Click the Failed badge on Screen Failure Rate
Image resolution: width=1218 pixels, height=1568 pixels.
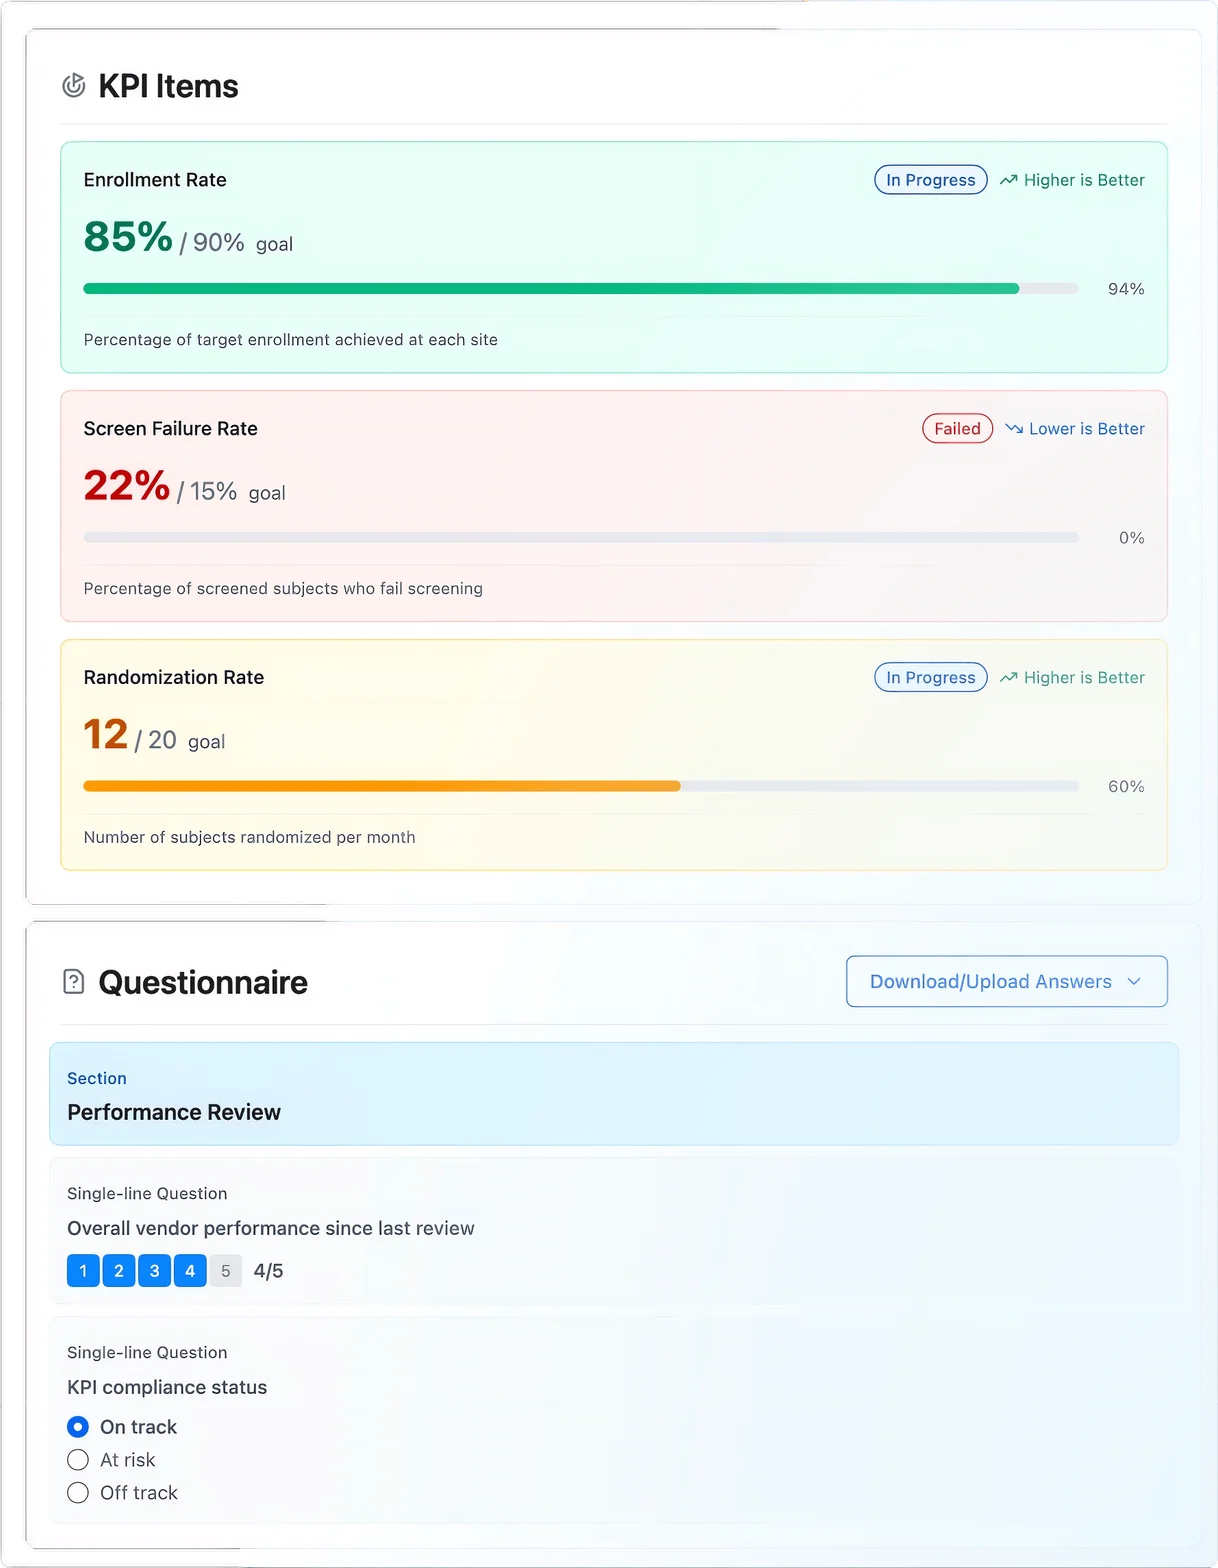[957, 428]
